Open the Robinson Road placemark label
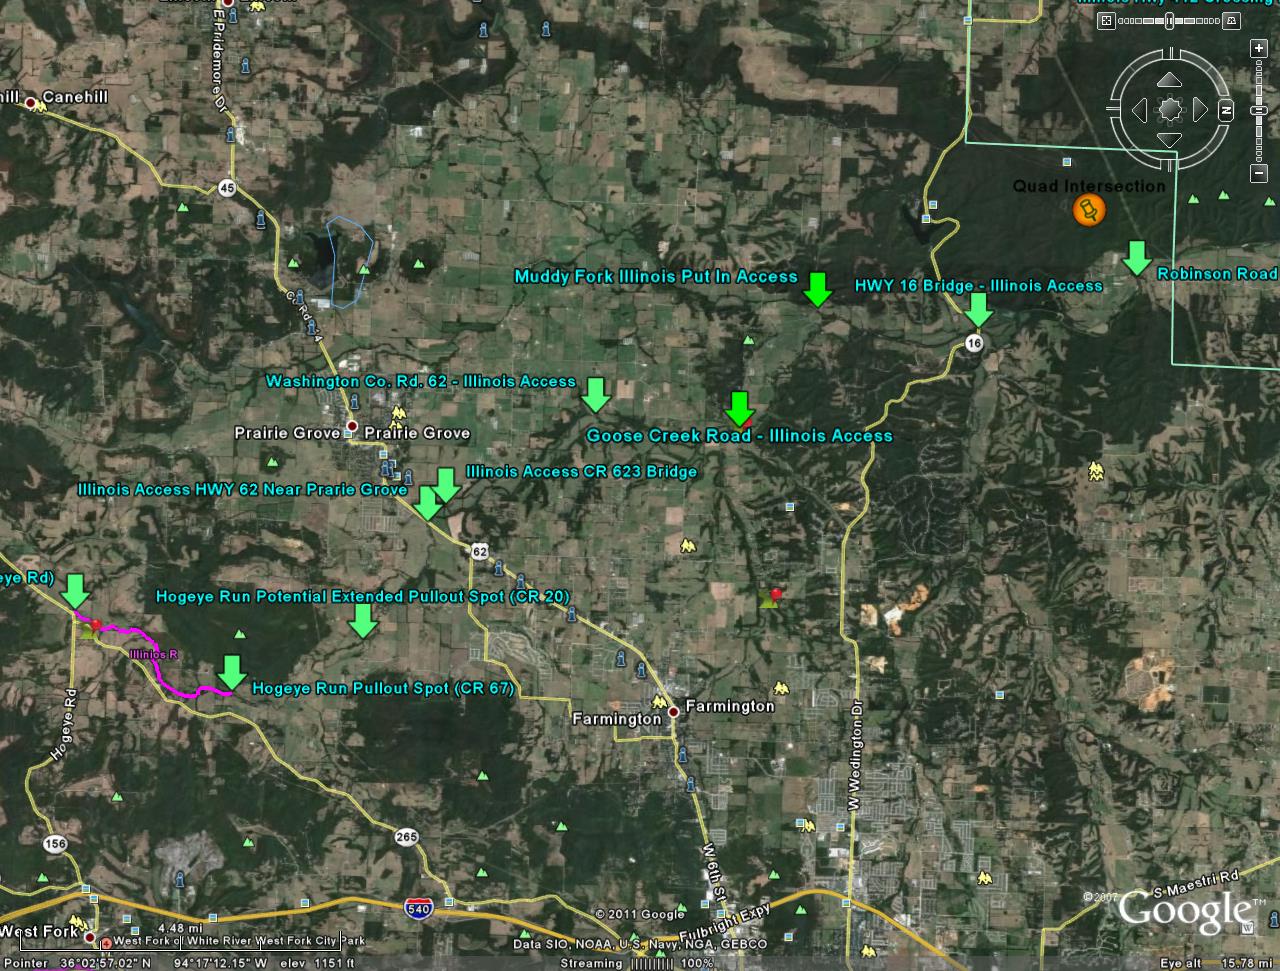The image size is (1280, 971). point(1217,274)
